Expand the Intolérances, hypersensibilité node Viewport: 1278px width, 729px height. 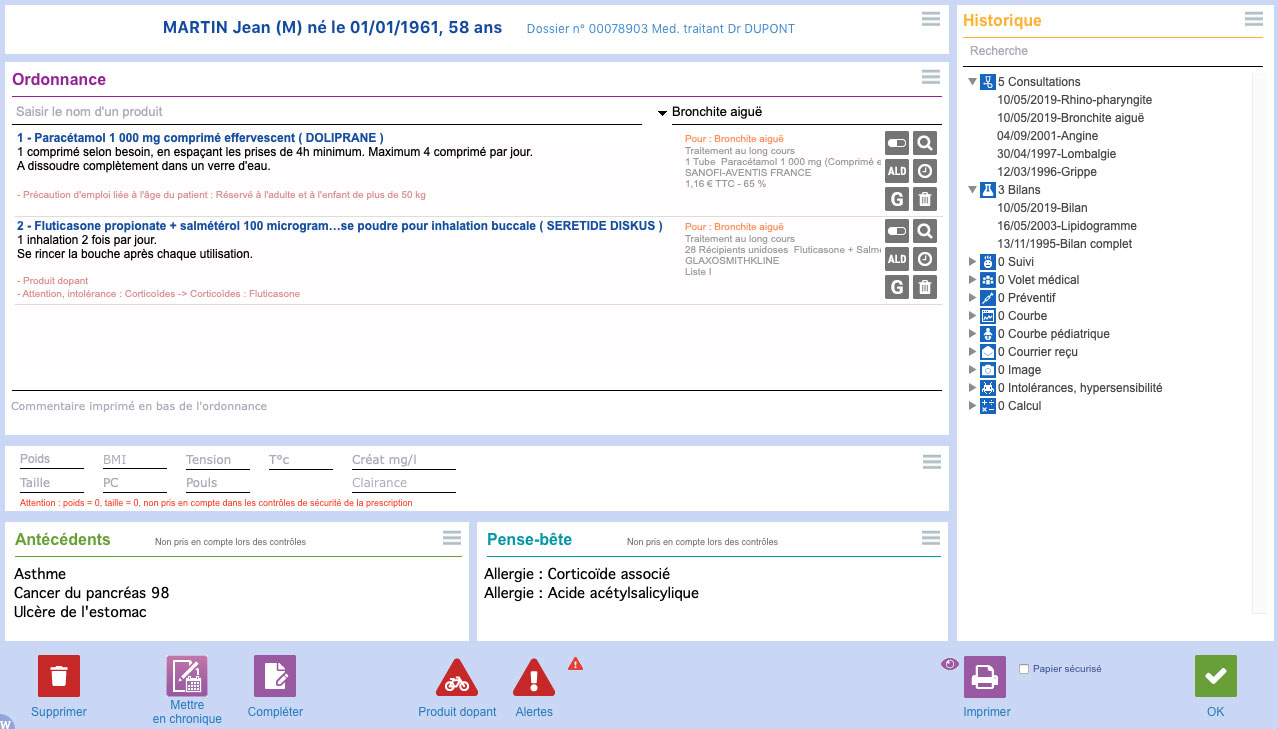[973, 388]
